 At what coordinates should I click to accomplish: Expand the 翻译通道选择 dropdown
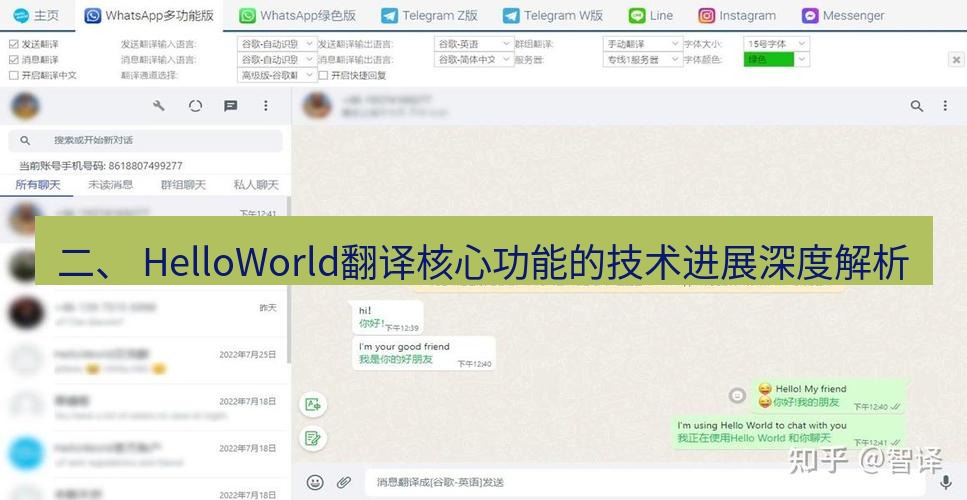(277, 75)
